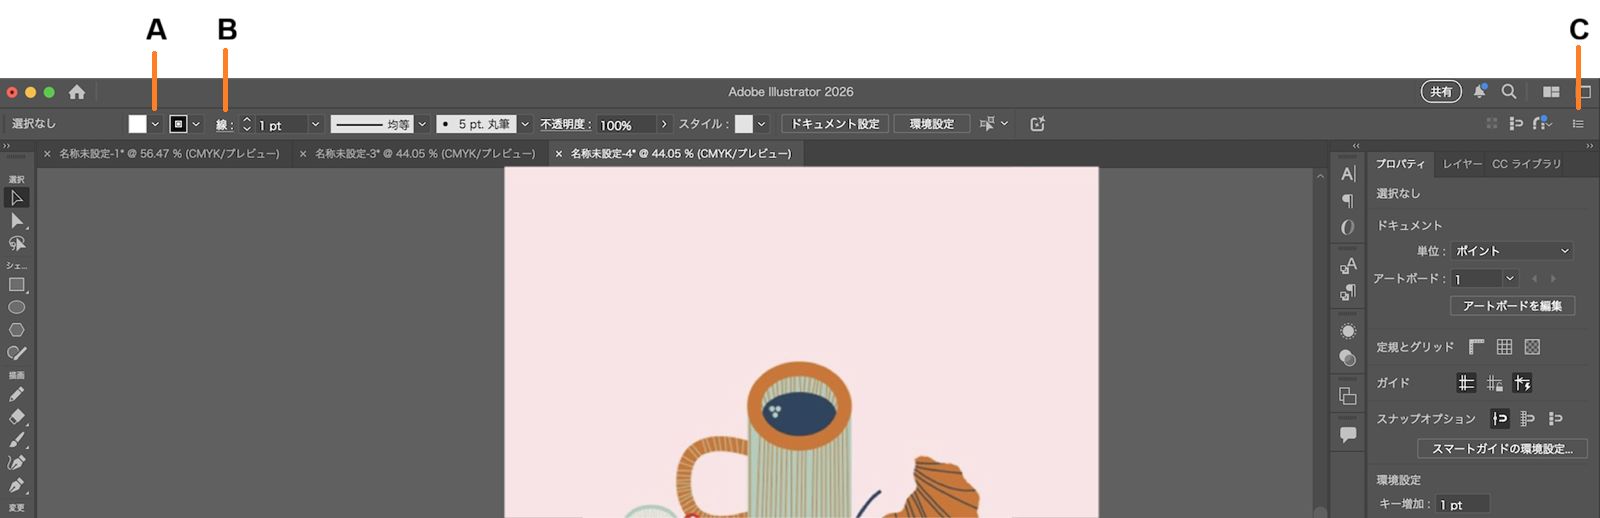Toggle snap to point option
Viewport: 1600px width, 518px height.
[x=1499, y=419]
